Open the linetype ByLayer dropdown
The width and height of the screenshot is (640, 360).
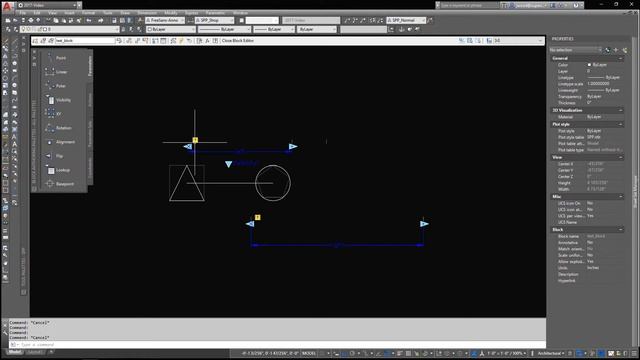224,29
